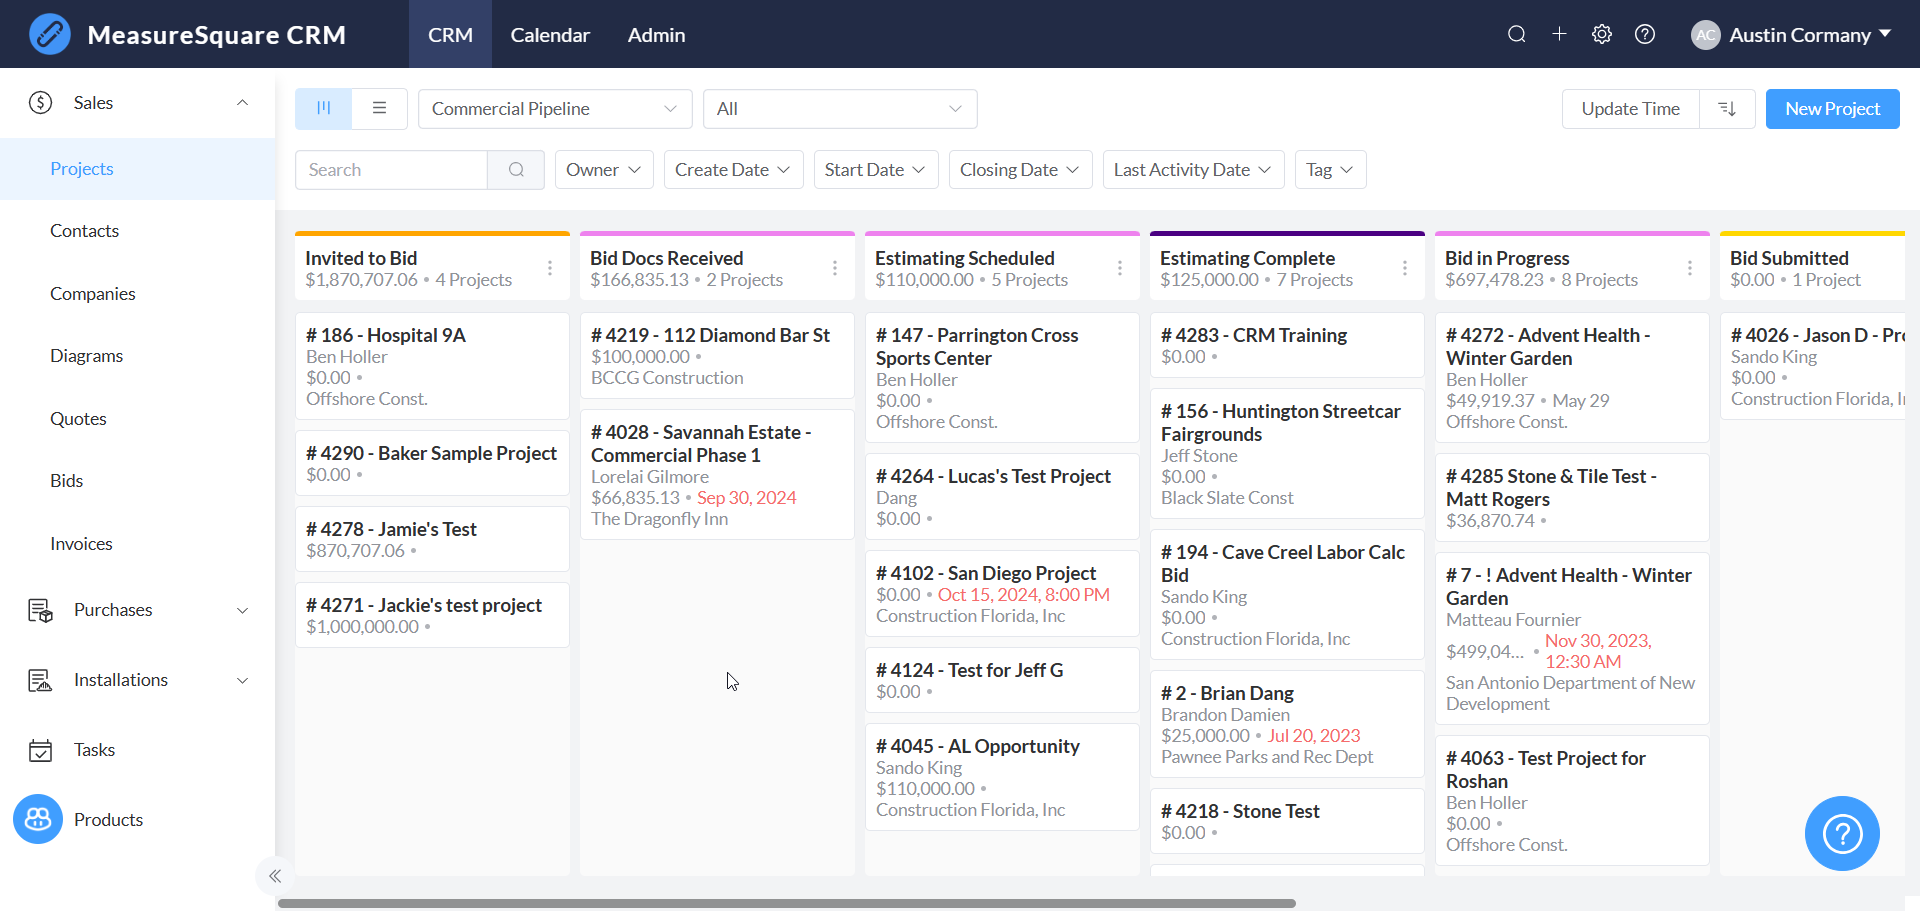This screenshot has height=911, width=1920.
Task: Go to Companies in sidebar
Action: click(138, 294)
